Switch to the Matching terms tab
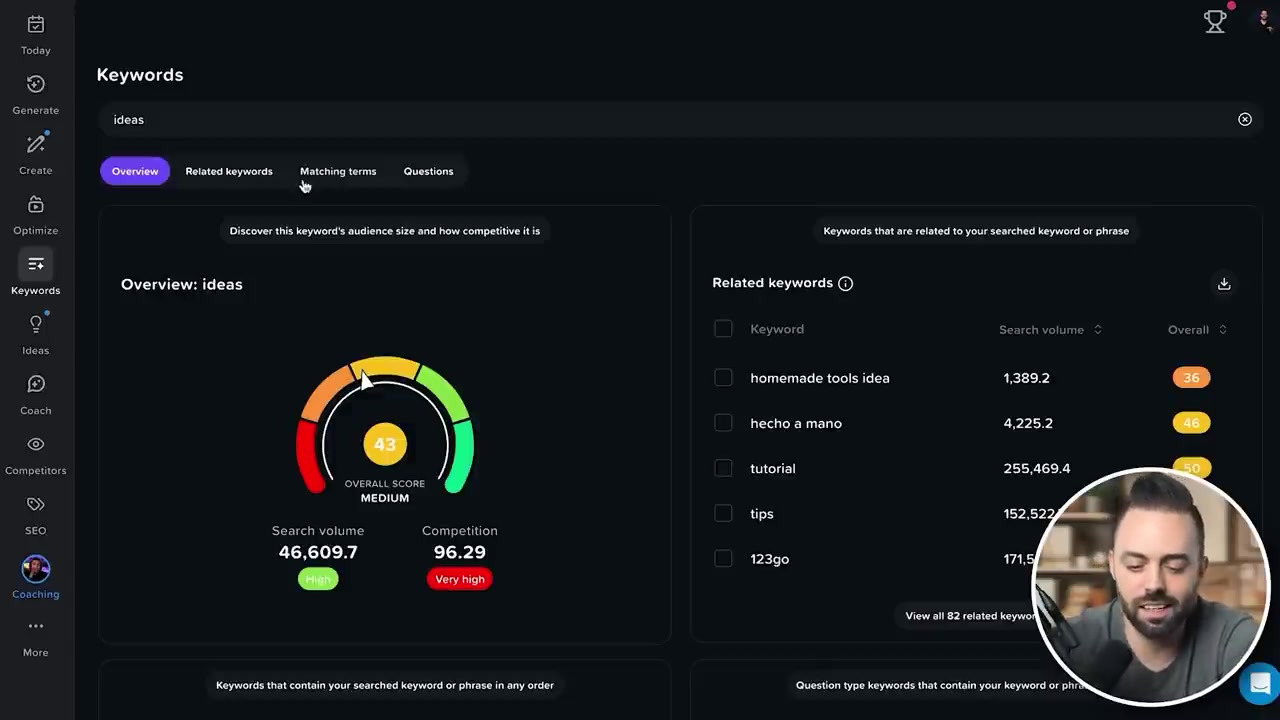Screen dimensions: 1280x720 pyautogui.click(x=338, y=171)
